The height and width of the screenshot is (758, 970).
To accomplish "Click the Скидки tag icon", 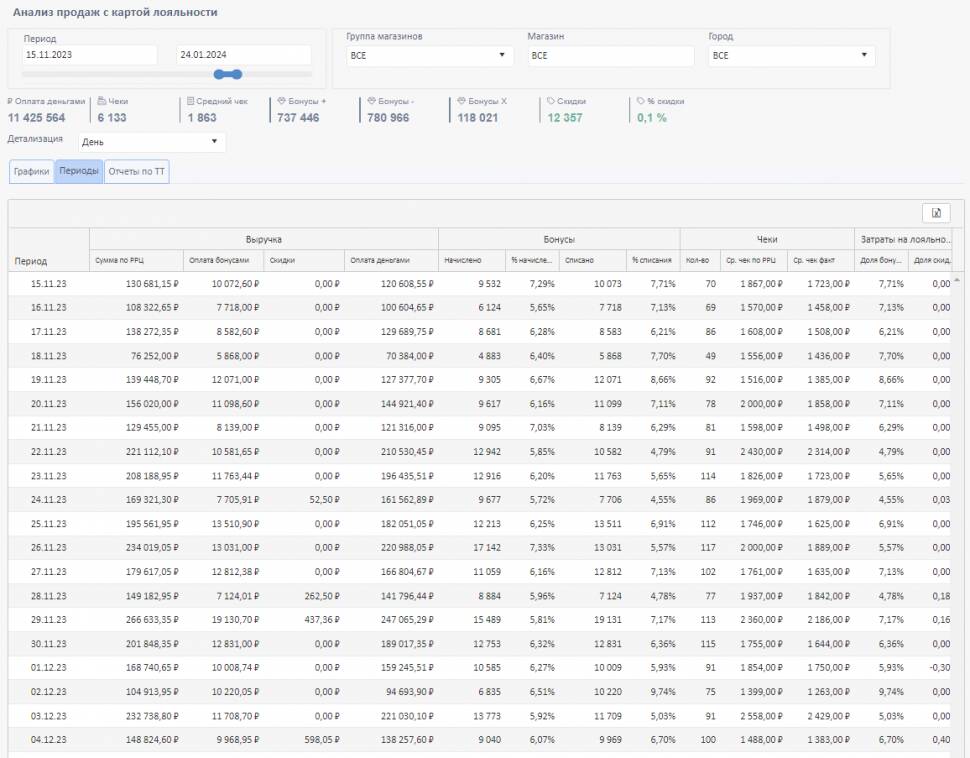I will 551,101.
